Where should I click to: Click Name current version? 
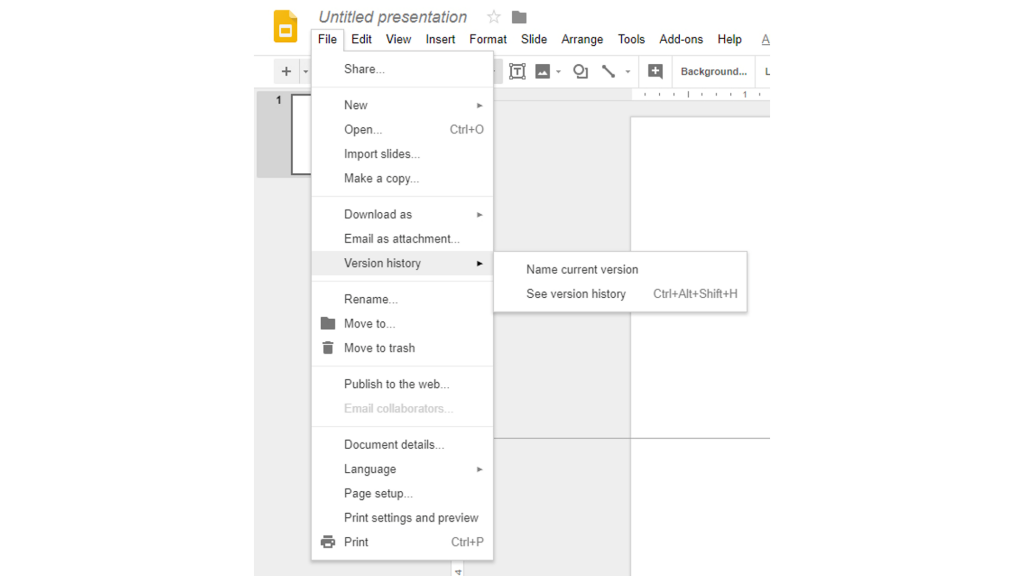580,269
